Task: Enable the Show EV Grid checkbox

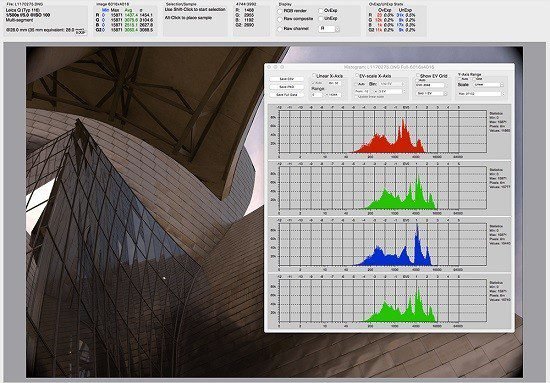Action: point(418,75)
